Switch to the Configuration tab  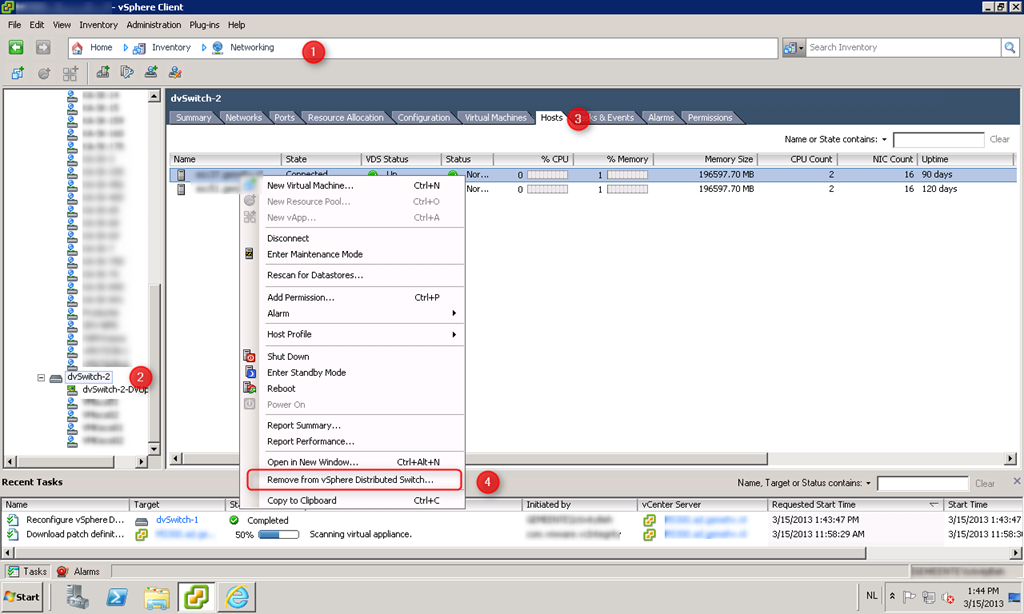pos(424,118)
